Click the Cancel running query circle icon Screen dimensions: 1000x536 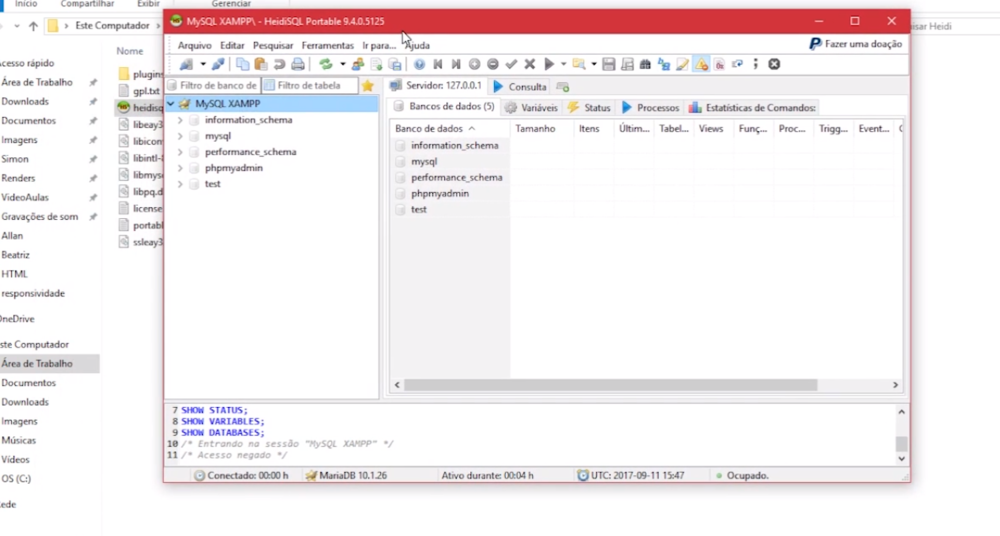click(774, 64)
